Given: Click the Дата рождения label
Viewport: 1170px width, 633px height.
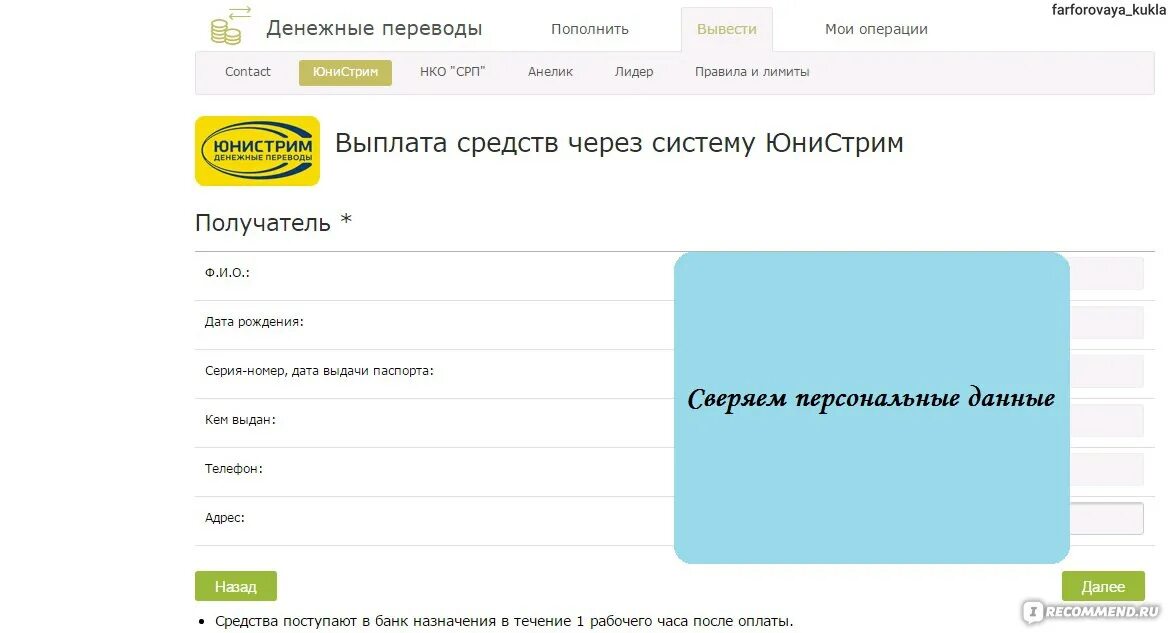Looking at the screenshot, I should (254, 322).
